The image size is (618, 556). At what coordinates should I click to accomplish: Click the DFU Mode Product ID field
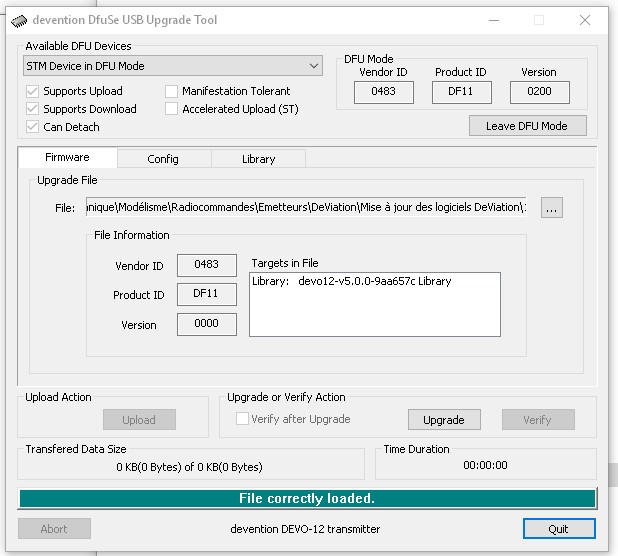[462, 92]
